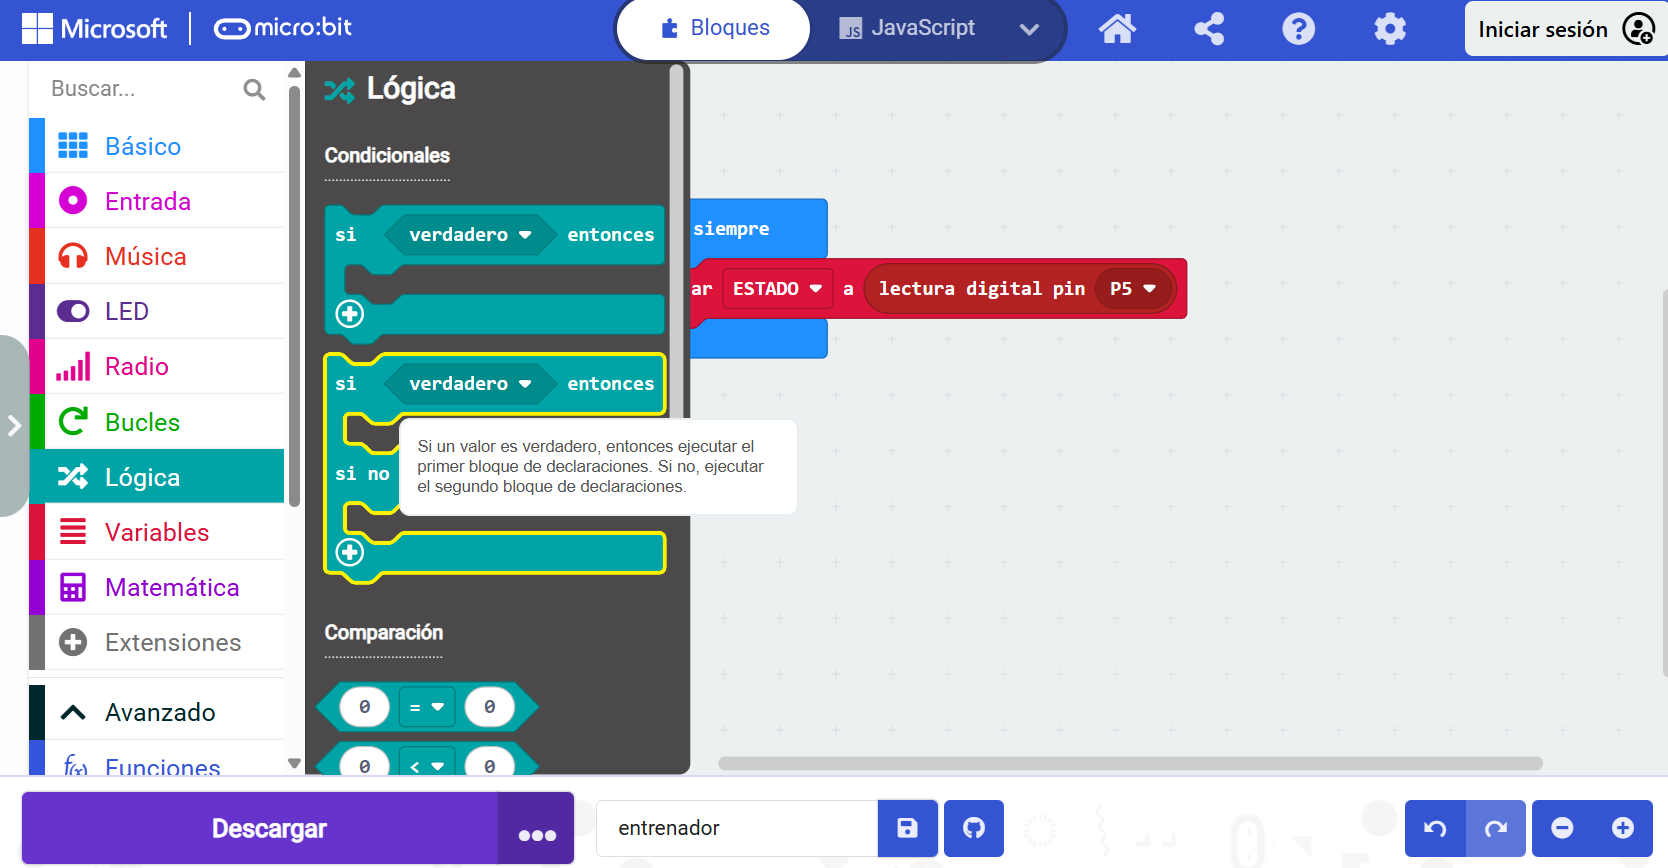Expand the simulator side panel arrow

14,425
